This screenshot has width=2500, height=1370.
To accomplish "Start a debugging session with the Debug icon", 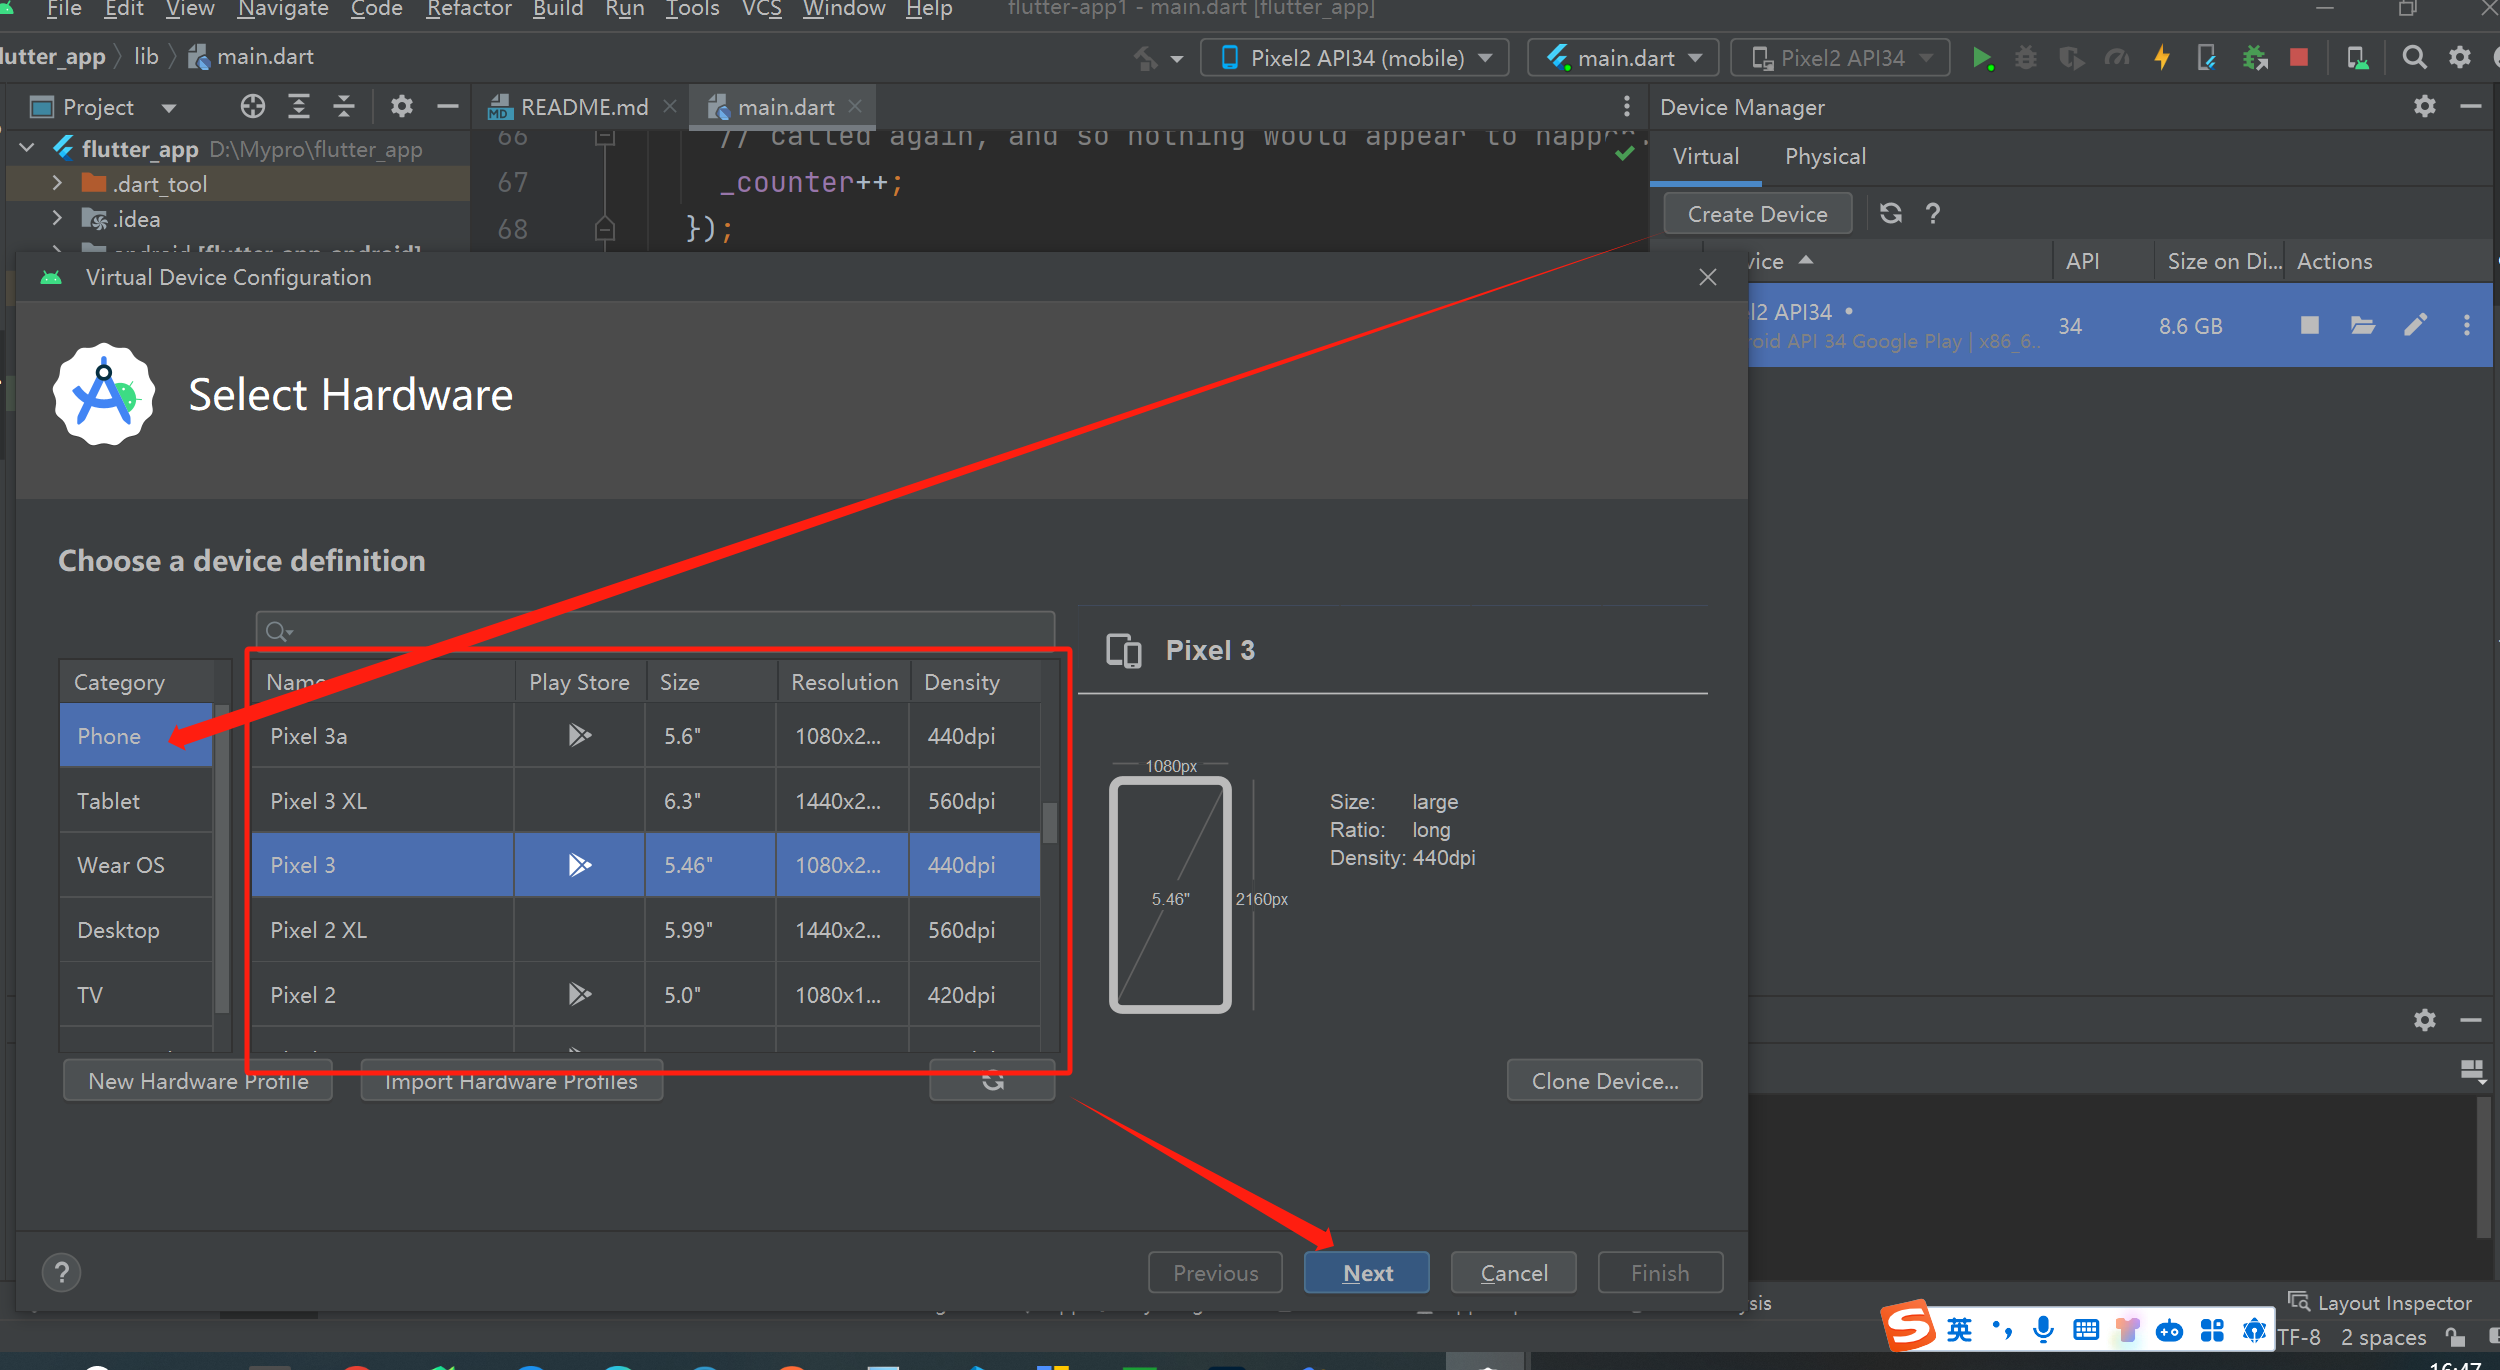I will pos(2026,58).
